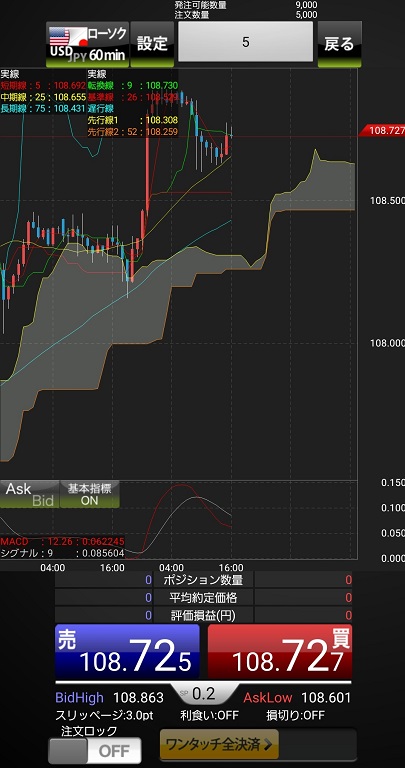Tap the 設定 settings button
The width and height of the screenshot is (405, 768).
[x=152, y=44]
